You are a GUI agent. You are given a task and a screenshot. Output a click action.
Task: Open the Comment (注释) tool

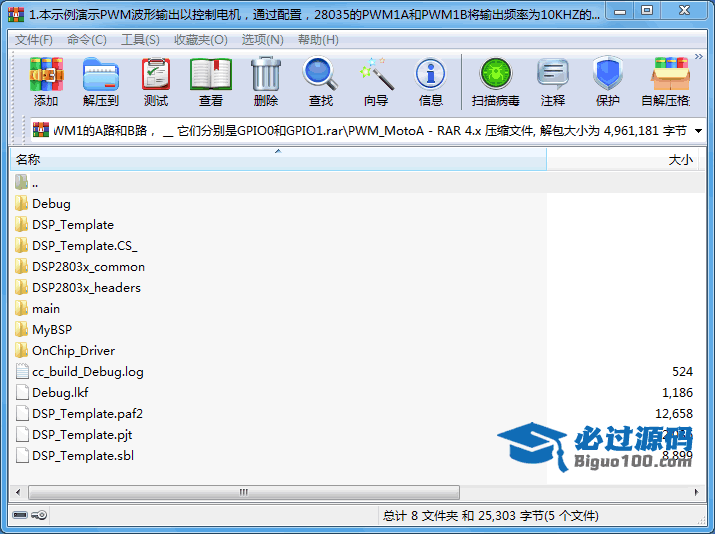(553, 81)
